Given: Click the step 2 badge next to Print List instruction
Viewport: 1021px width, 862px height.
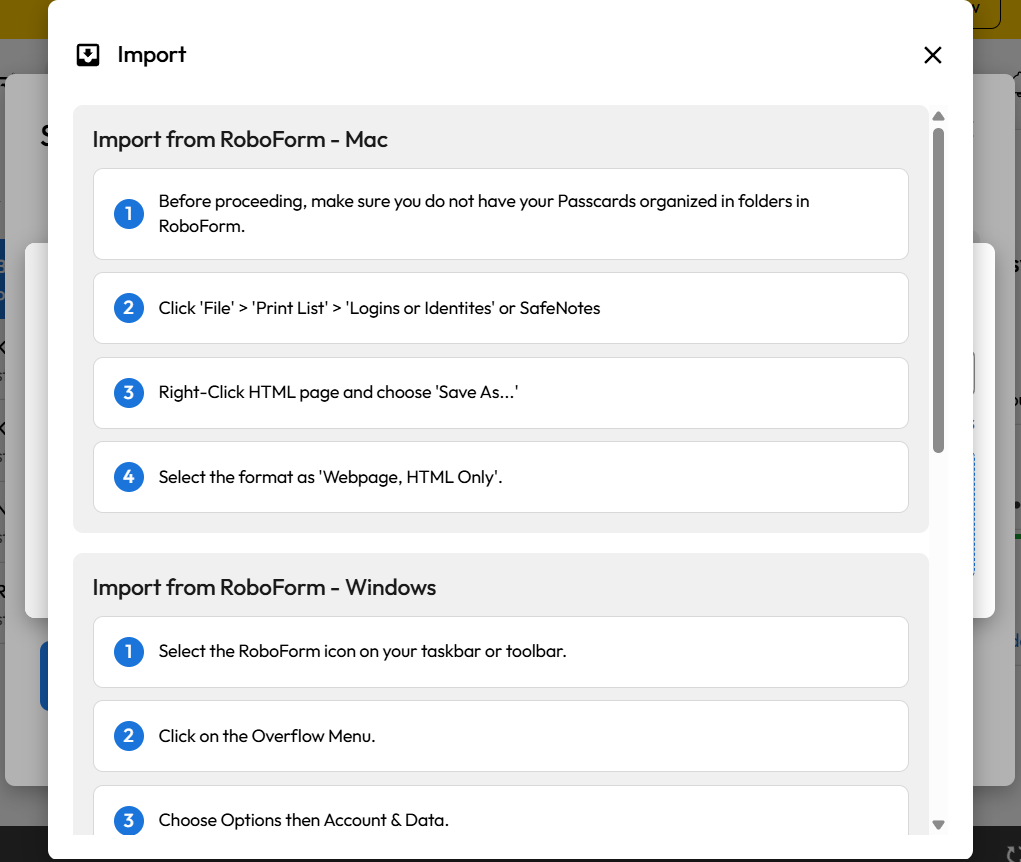Looking at the screenshot, I should tap(128, 307).
